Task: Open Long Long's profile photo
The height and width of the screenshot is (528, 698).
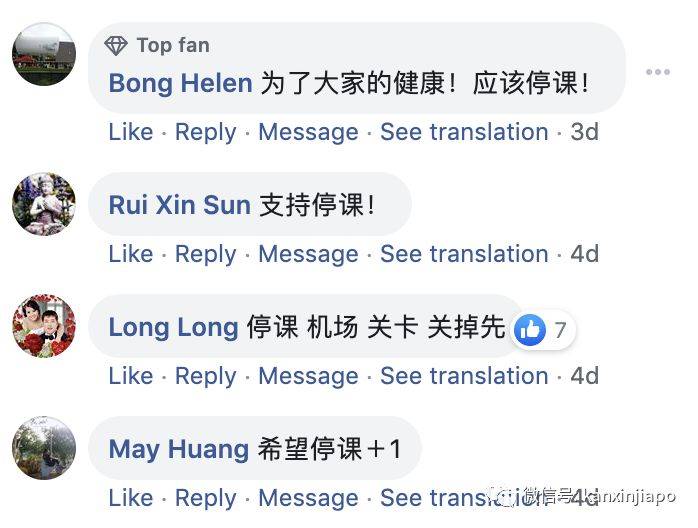Action: pos(43,326)
